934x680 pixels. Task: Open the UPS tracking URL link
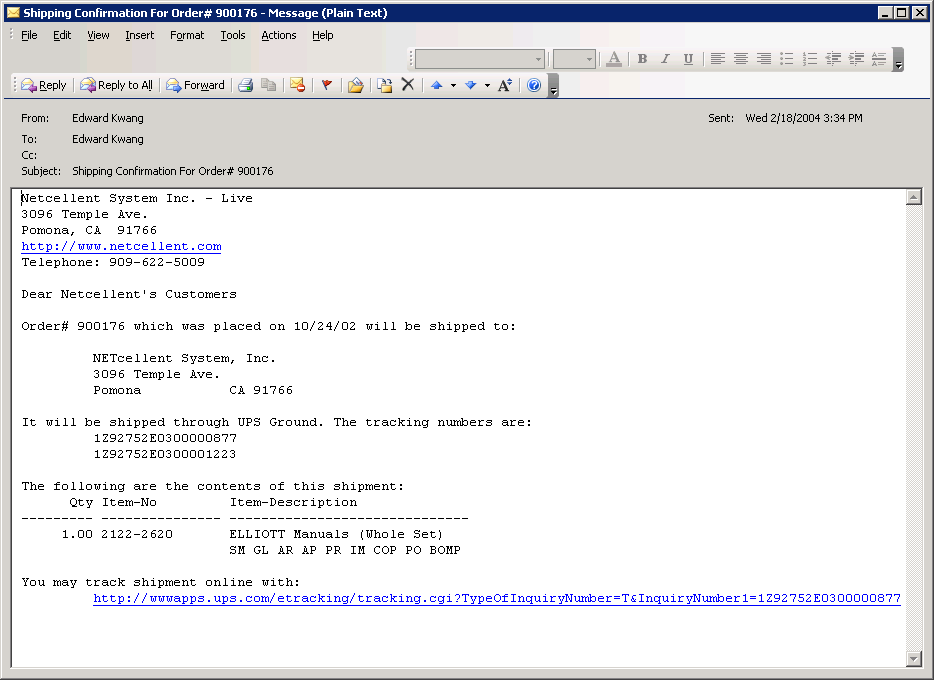click(497, 598)
